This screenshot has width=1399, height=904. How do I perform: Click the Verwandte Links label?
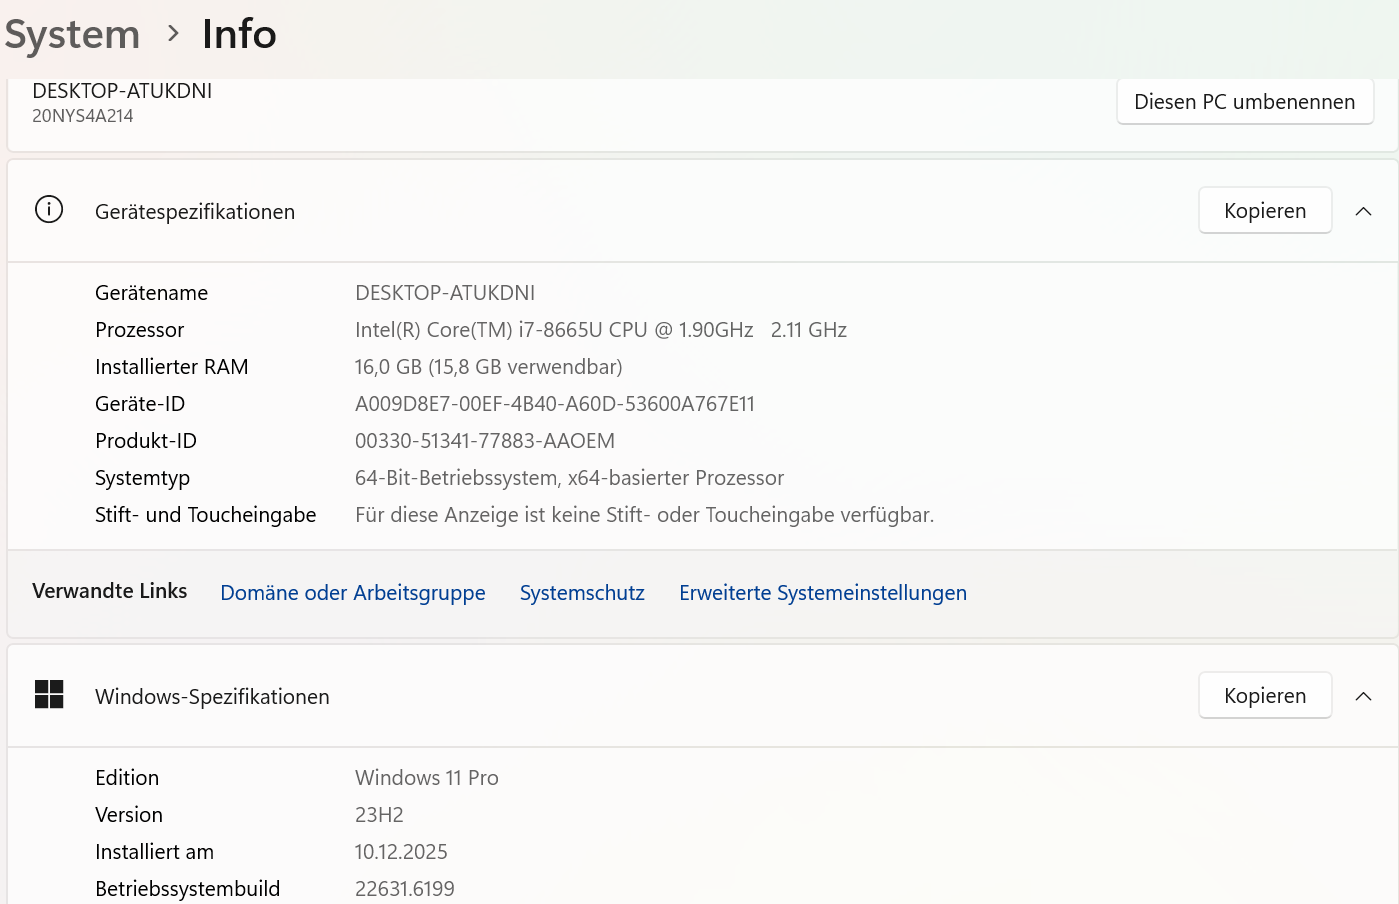pyautogui.click(x=110, y=591)
